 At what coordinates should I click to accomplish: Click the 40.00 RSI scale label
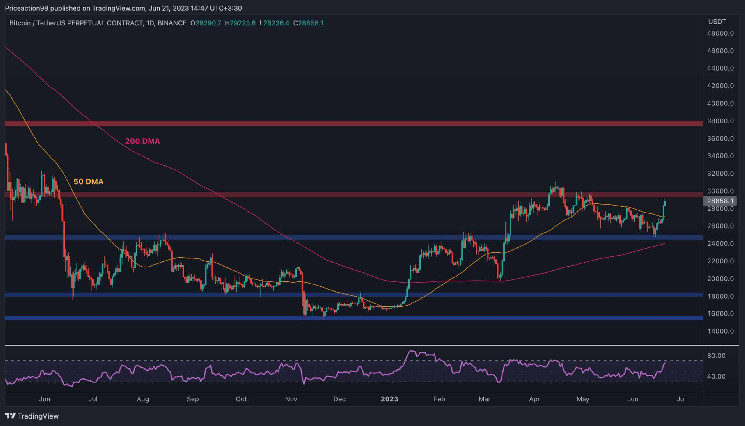[717, 377]
